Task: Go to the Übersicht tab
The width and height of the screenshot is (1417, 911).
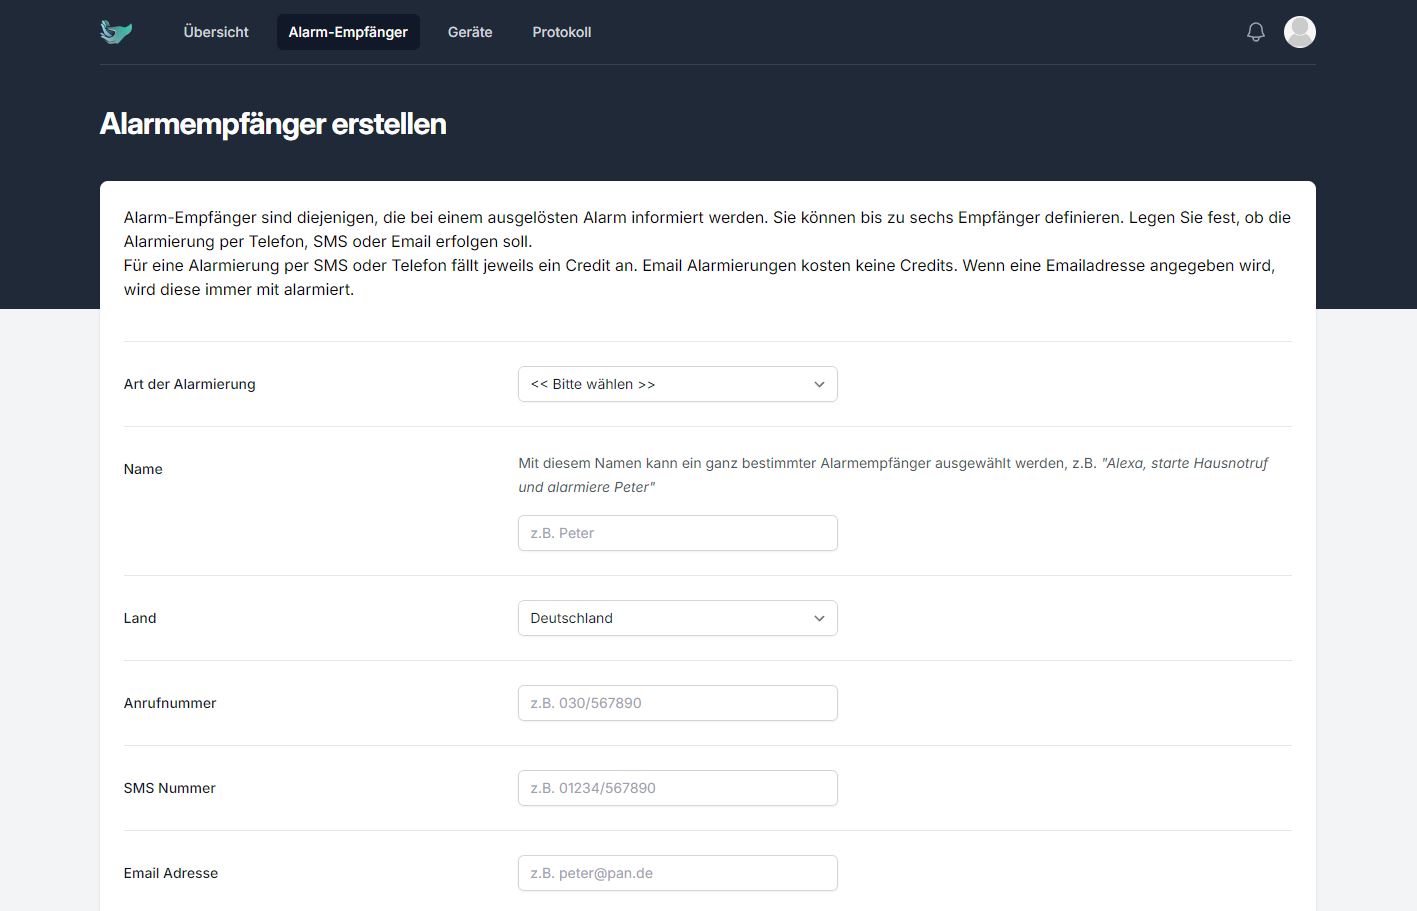Action: pos(216,32)
